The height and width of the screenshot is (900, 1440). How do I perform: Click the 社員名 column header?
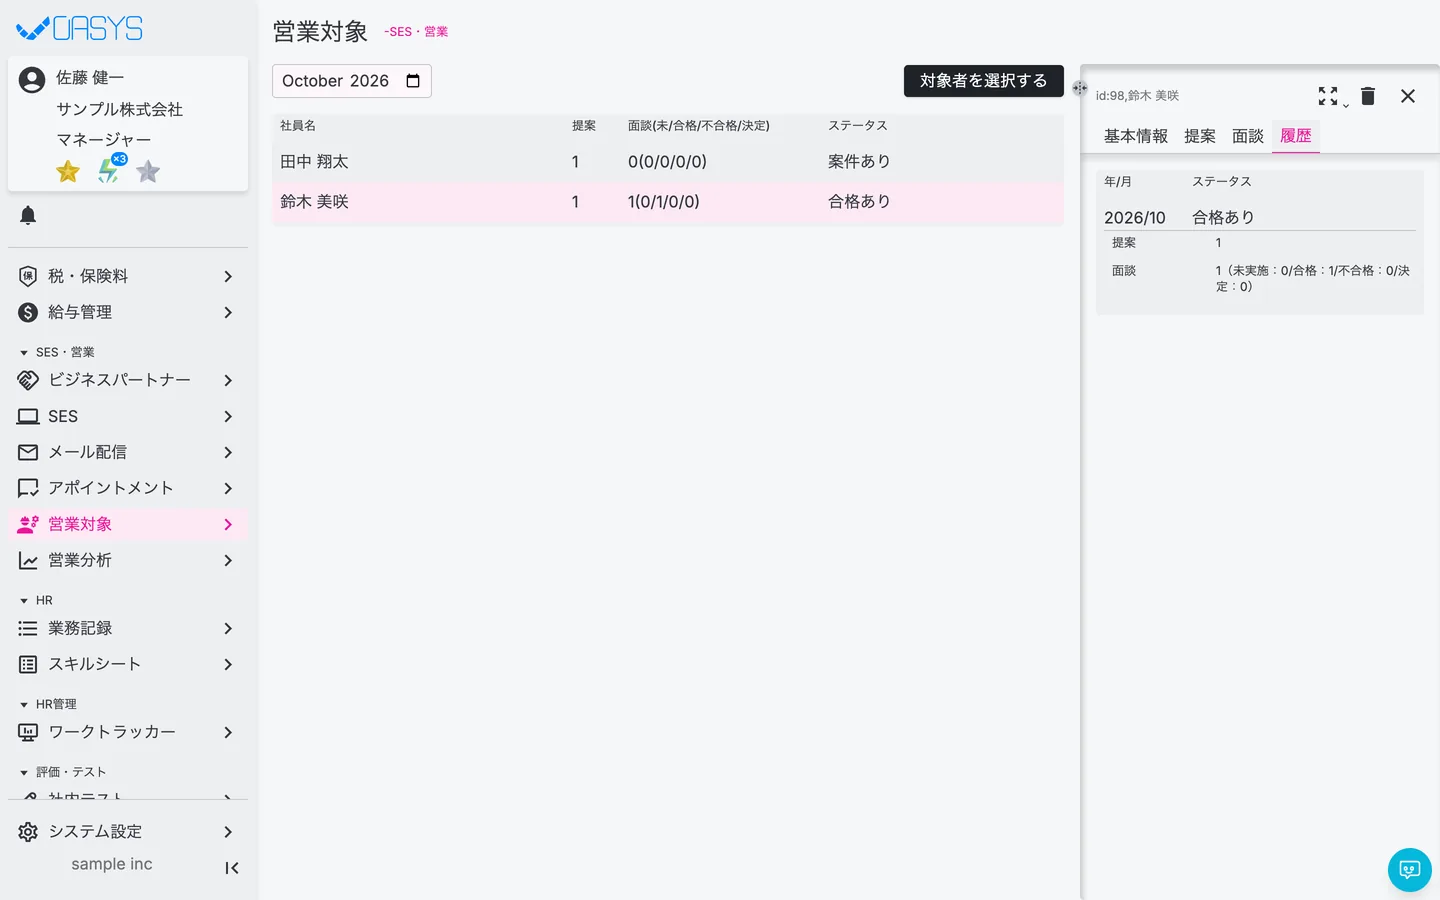298,126
